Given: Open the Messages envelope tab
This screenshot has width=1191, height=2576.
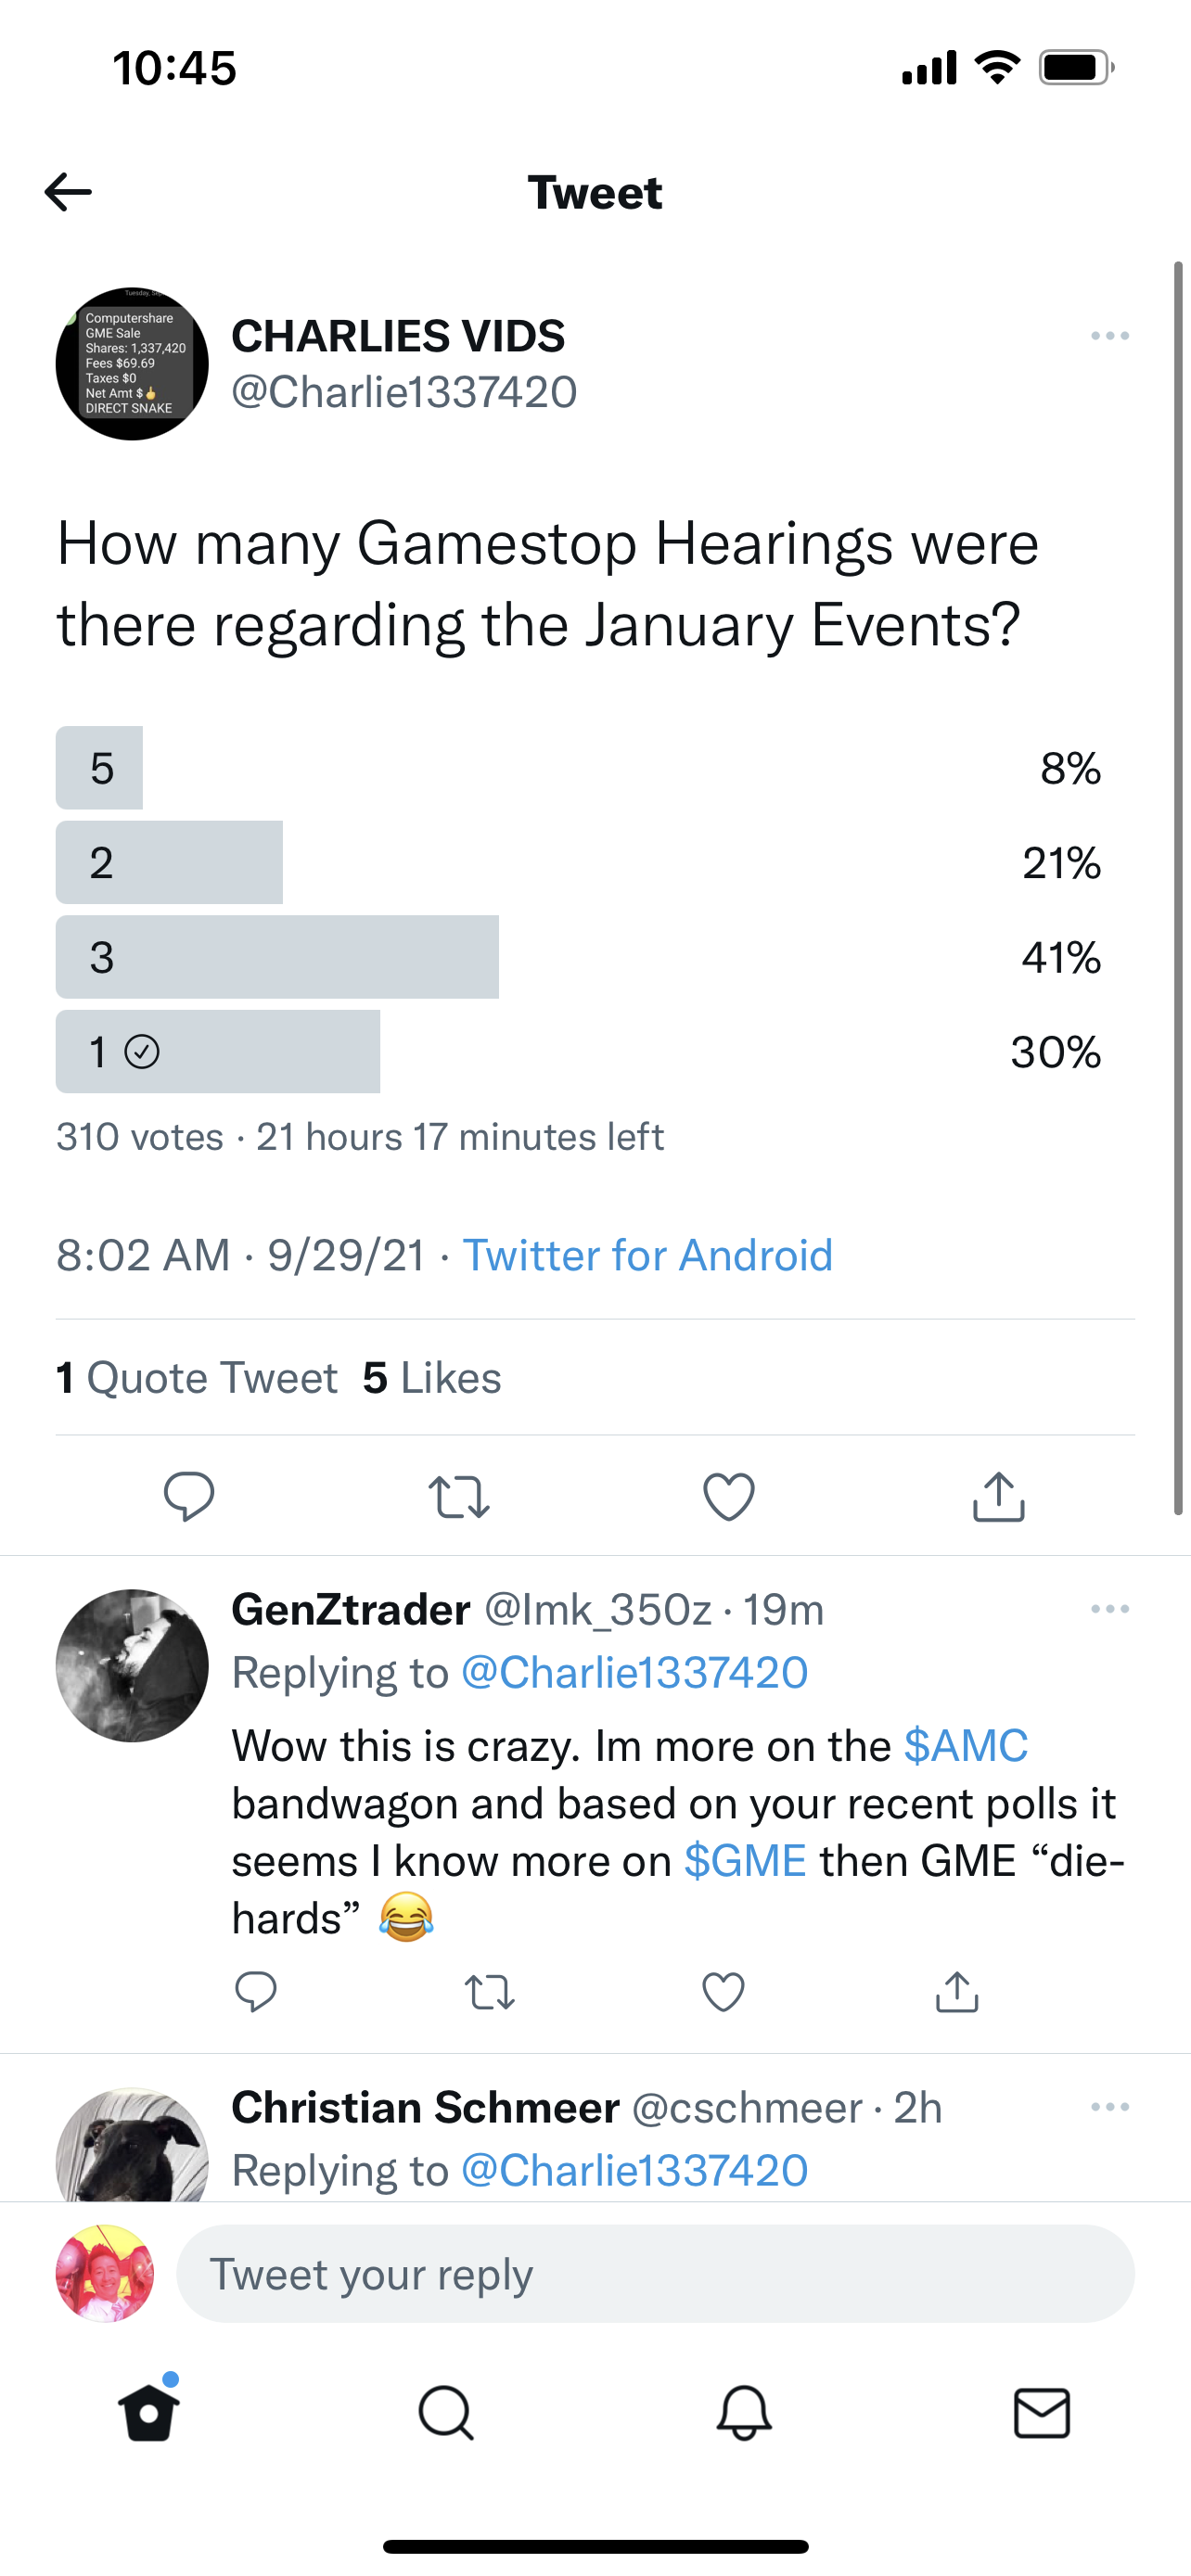Looking at the screenshot, I should (x=1042, y=2413).
